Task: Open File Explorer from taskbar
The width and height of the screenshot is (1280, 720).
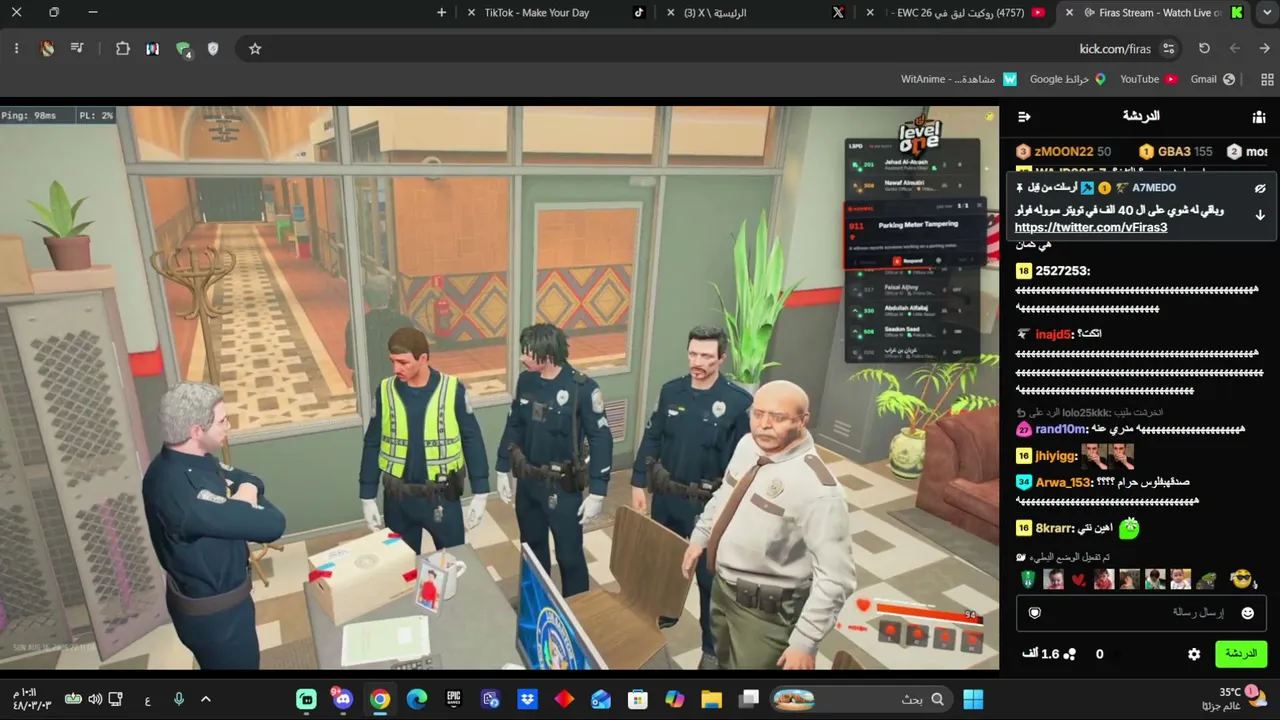Action: point(711,700)
